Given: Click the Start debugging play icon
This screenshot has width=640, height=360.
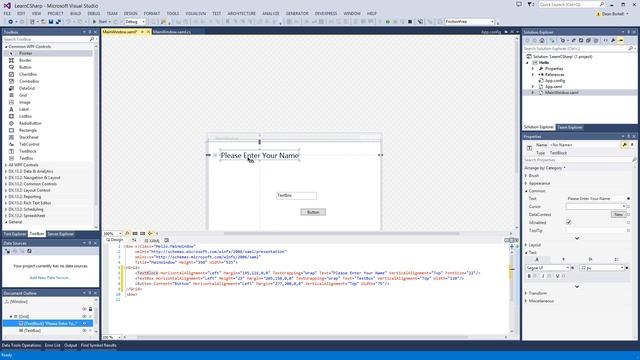Looking at the screenshot, I should point(94,22).
